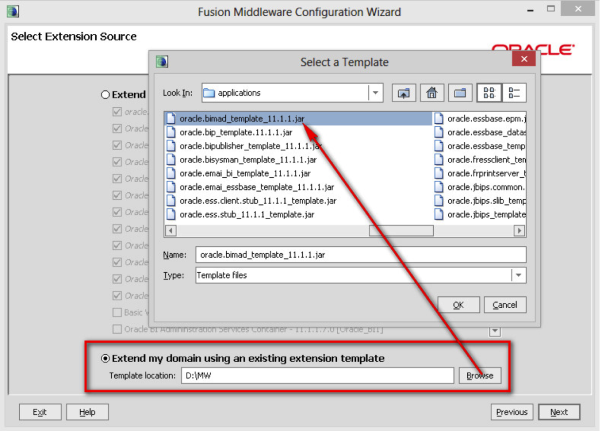This screenshot has width=600, height=431.
Task: Cancel the Select a Template dialog
Action: pos(504,305)
